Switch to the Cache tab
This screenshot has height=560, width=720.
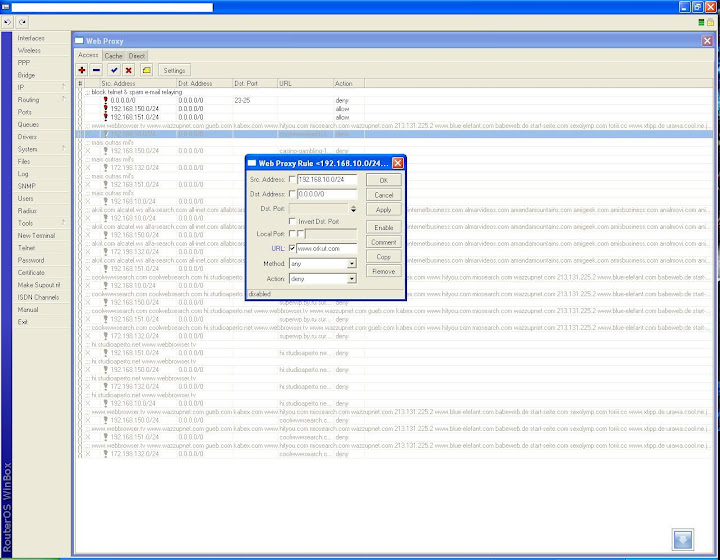(x=113, y=56)
